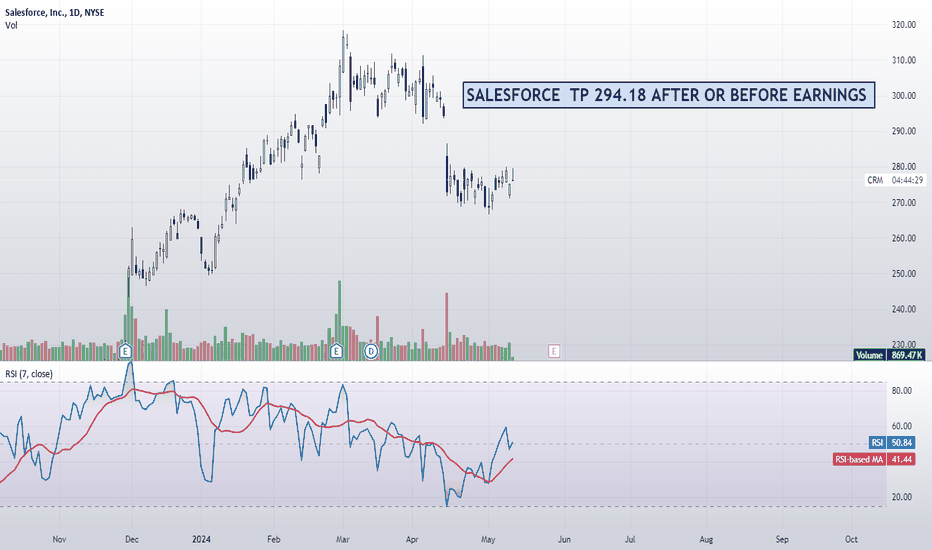Open the dividend D marker on the chart
Image resolution: width=932 pixels, height=550 pixels.
point(371,351)
